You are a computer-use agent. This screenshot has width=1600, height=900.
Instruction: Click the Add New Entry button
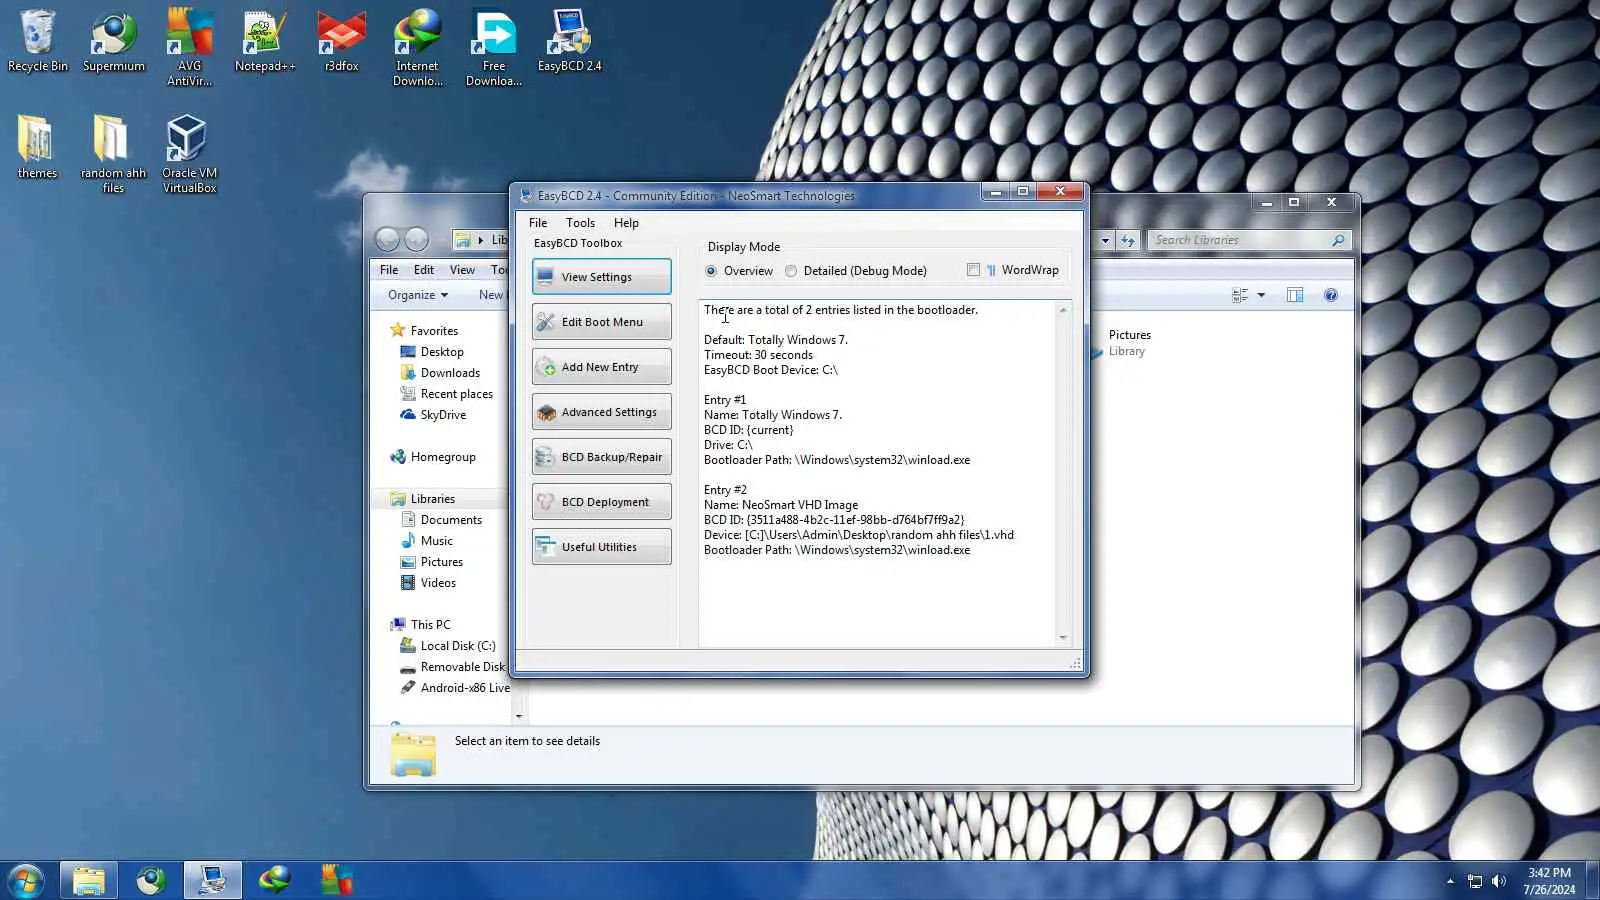pyautogui.click(x=602, y=367)
